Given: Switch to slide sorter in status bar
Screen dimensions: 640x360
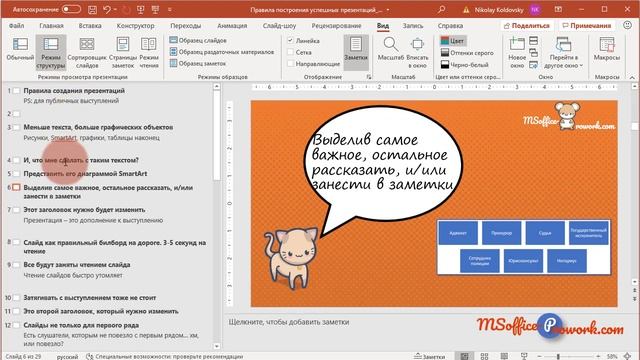Looking at the screenshot, I should coord(484,356).
